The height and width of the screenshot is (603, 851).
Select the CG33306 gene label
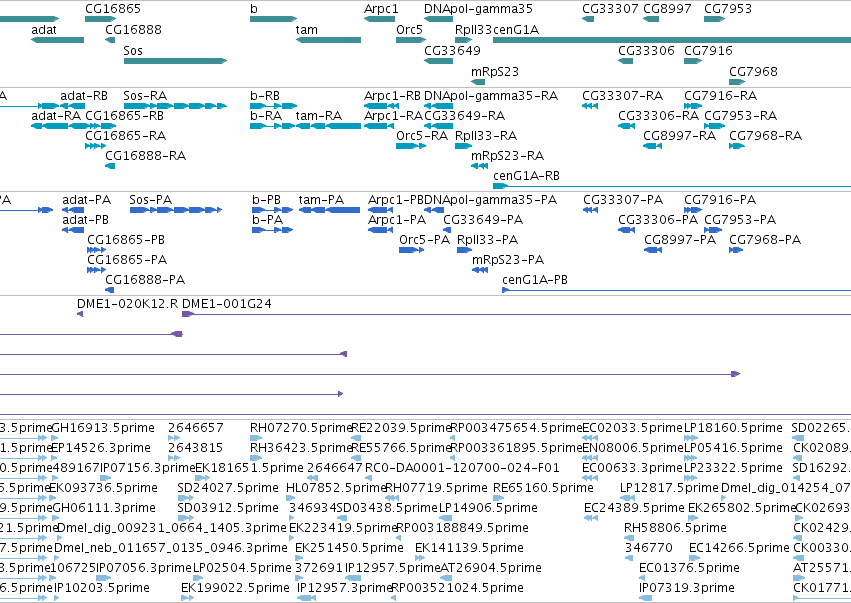646,50
